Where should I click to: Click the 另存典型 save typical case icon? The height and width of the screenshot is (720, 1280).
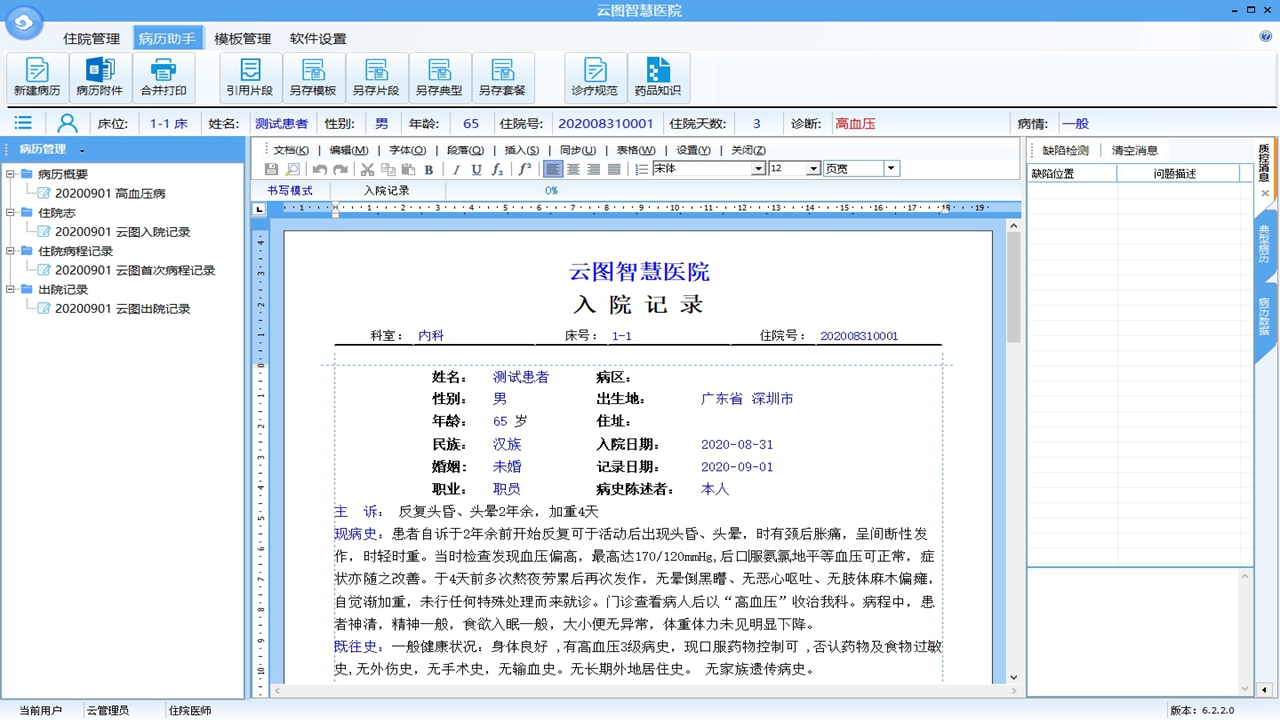click(440, 76)
